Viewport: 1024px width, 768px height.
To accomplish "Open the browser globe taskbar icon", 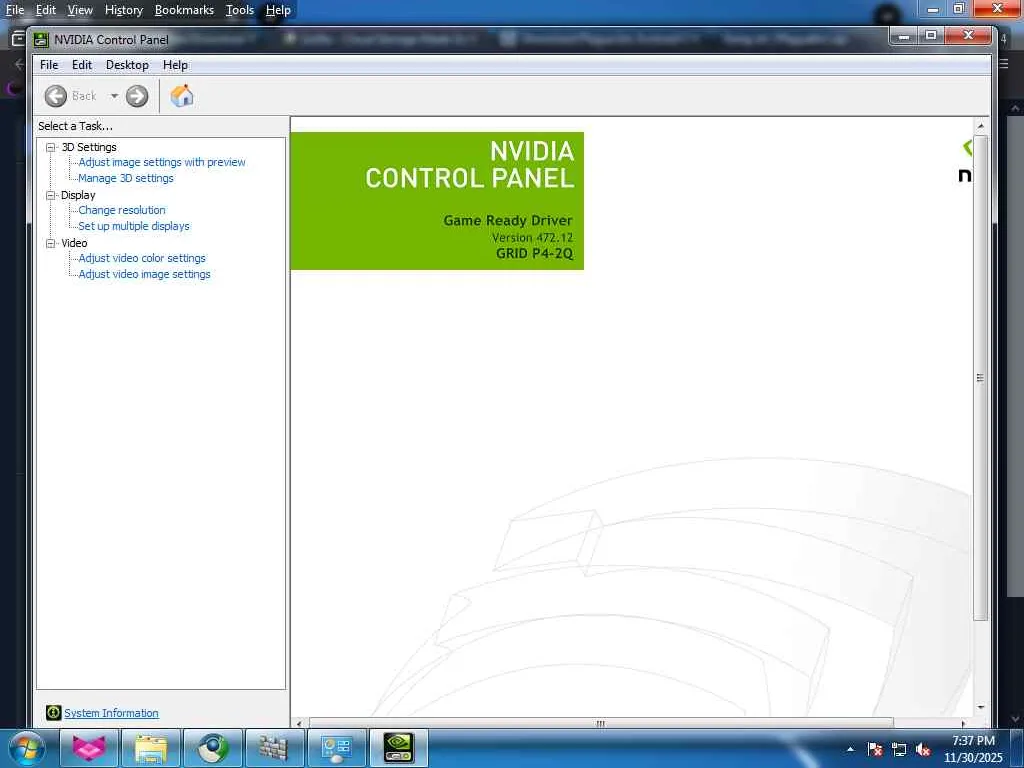I will [x=213, y=748].
